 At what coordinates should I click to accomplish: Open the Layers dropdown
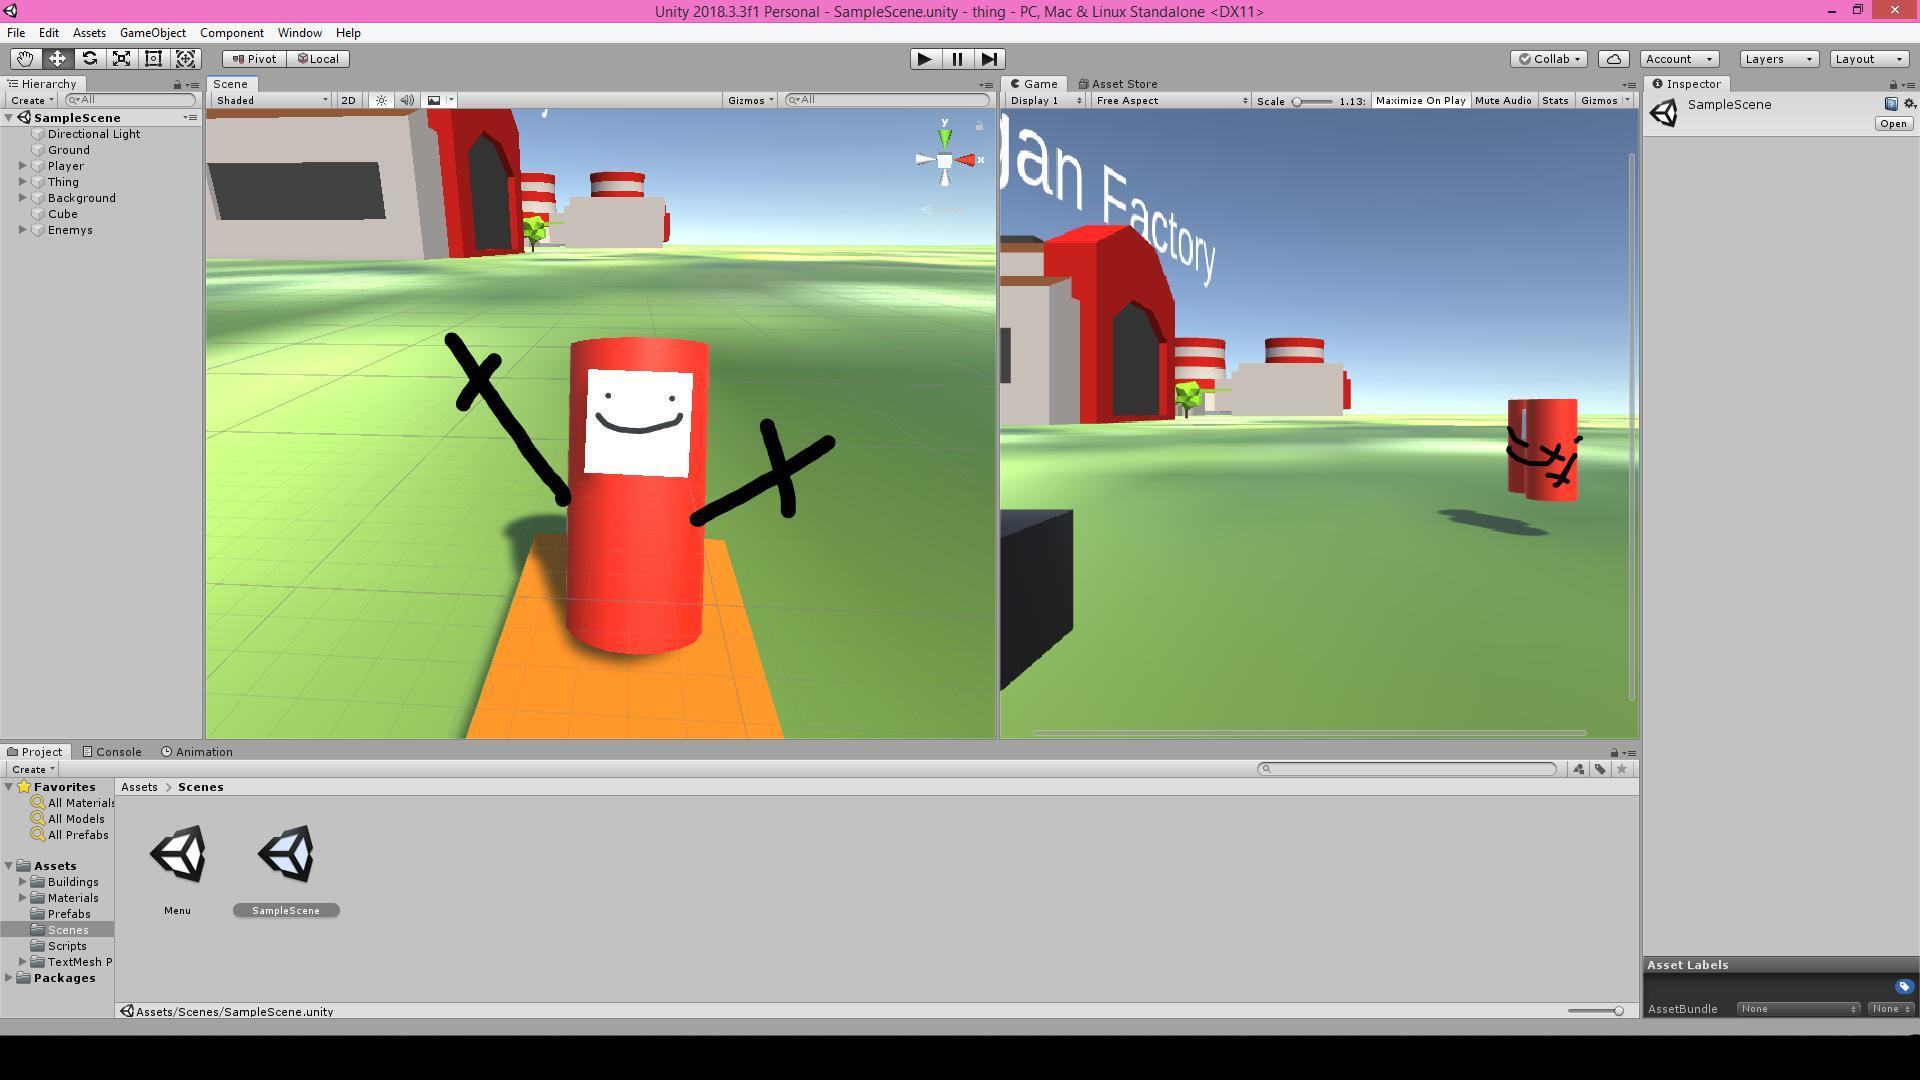[x=1779, y=59]
